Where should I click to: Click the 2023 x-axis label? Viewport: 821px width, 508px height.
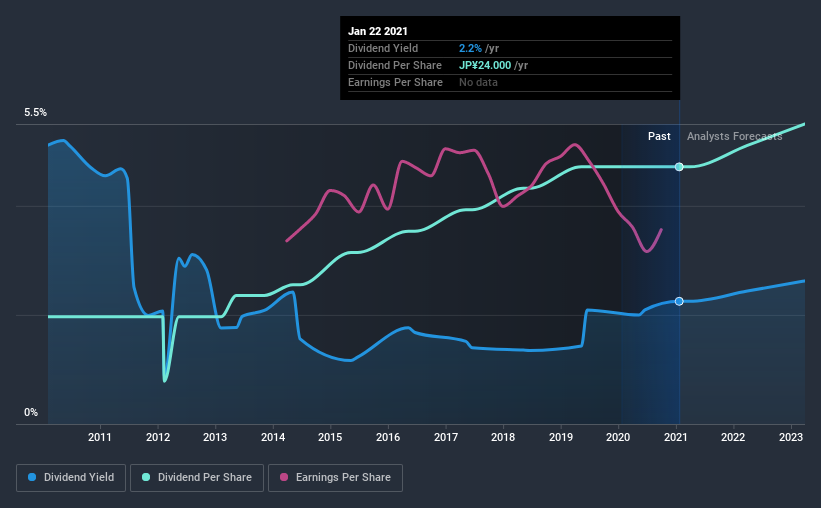click(791, 437)
